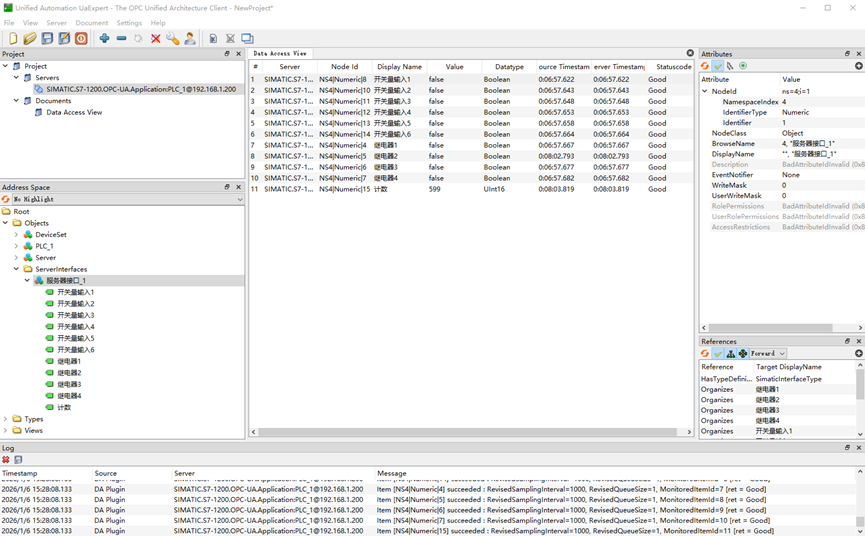865x536 pixels.
Task: Click the greyed Connect server plug icon
Action: tap(138, 38)
